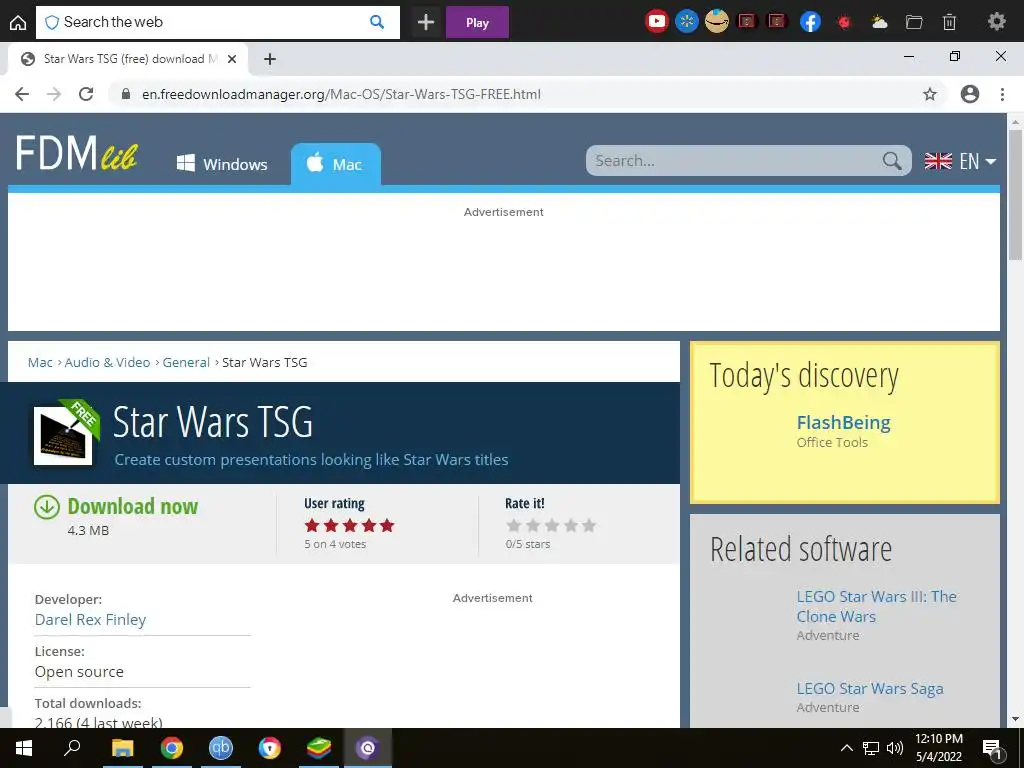1024x768 pixels.
Task: Click the Download now link
Action: (x=133, y=506)
